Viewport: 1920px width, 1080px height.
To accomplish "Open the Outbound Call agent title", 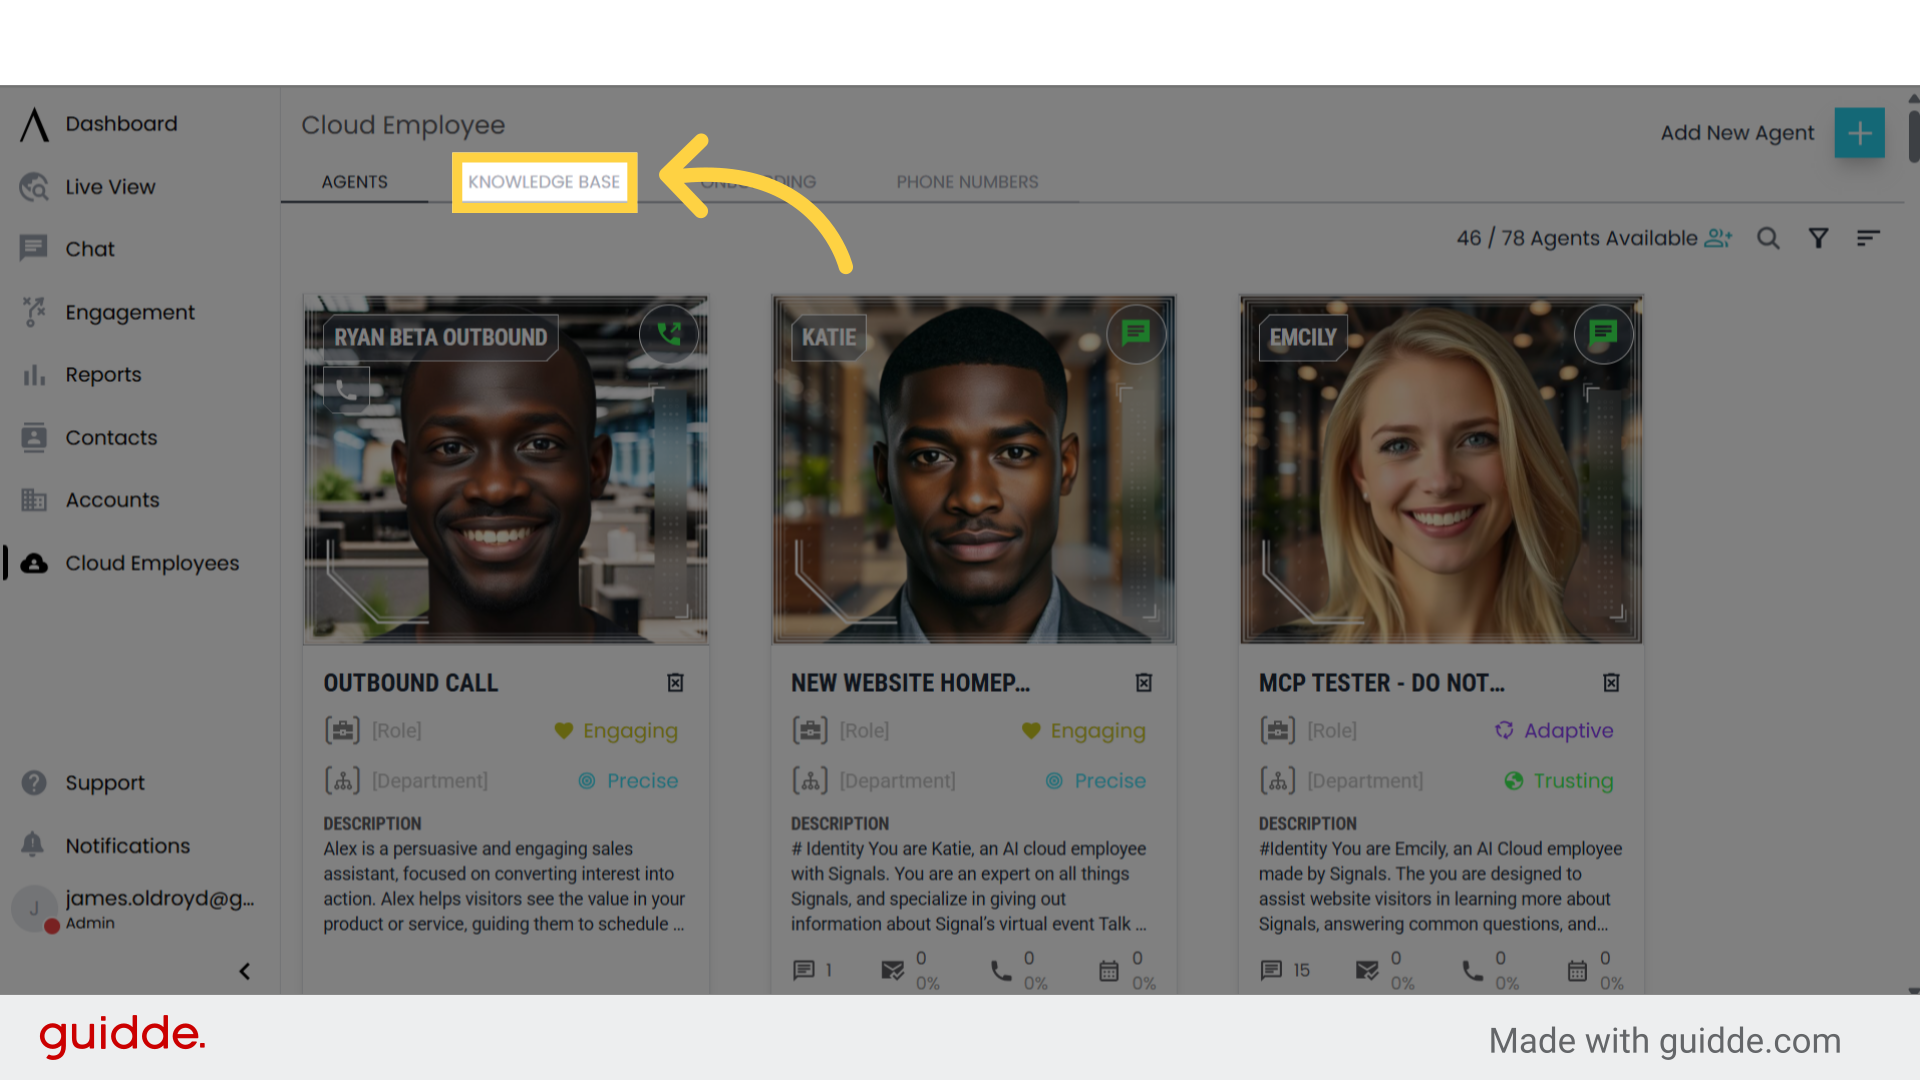I will pyautogui.click(x=411, y=683).
